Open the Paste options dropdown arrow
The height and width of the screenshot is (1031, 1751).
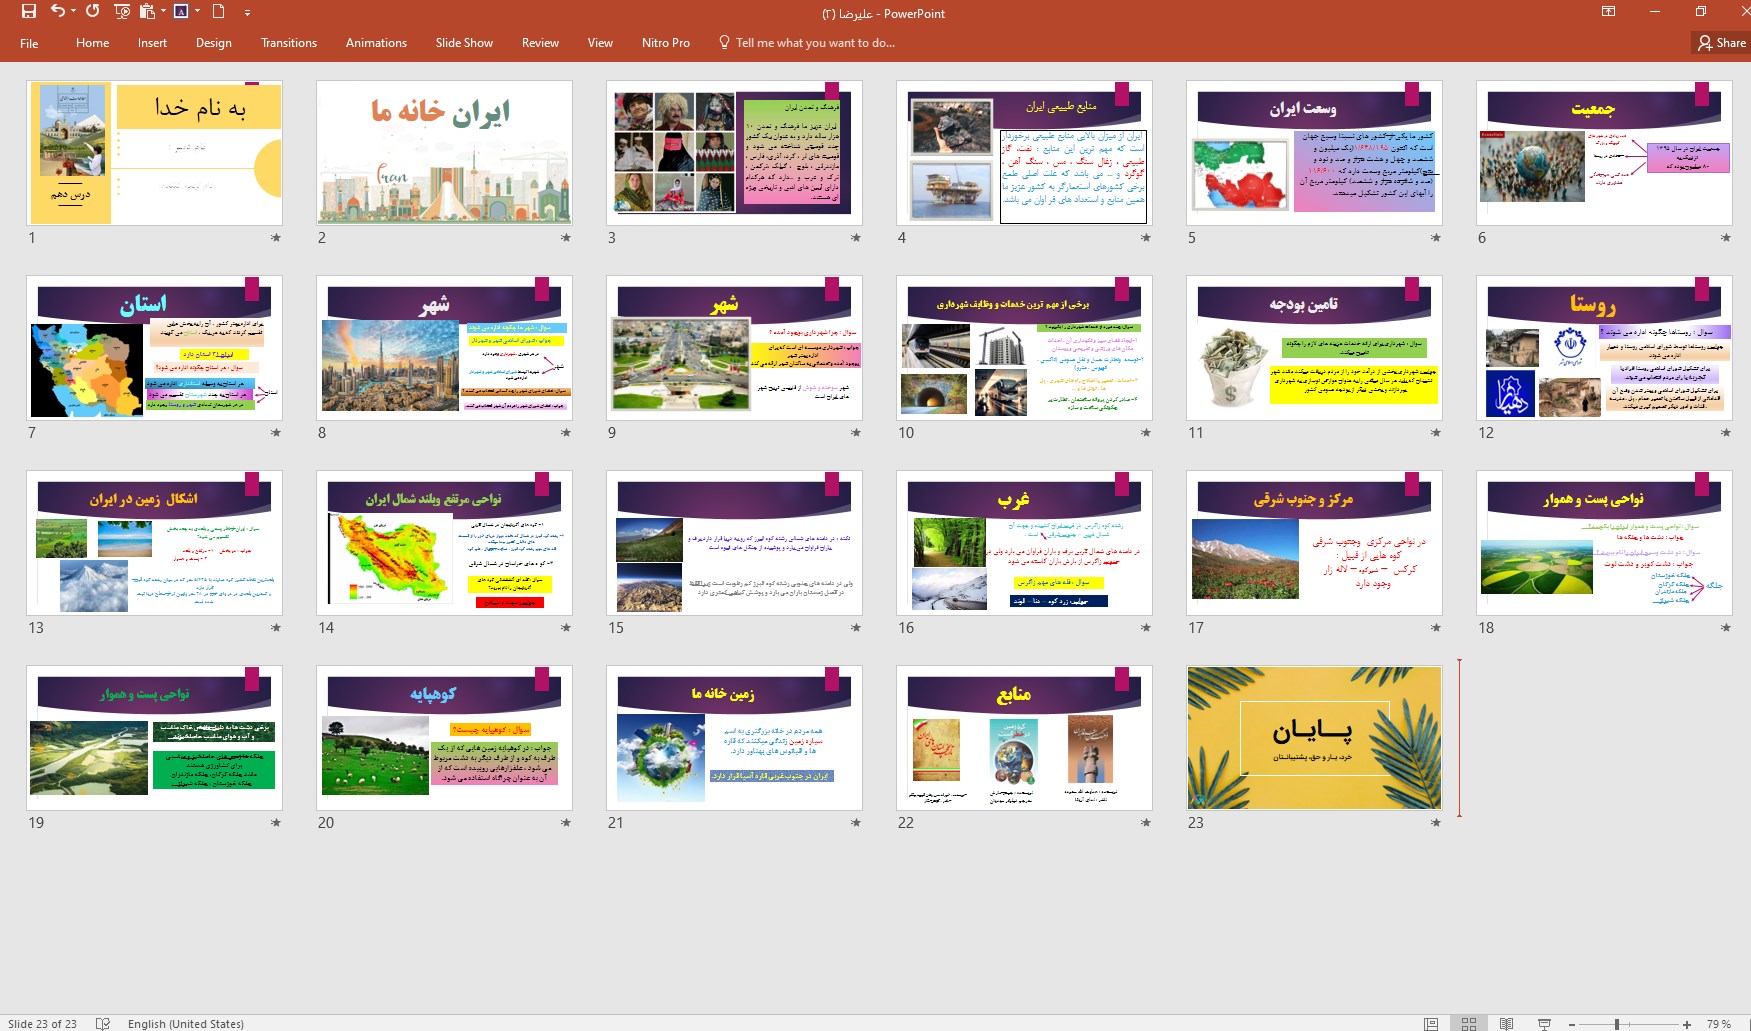pos(163,12)
